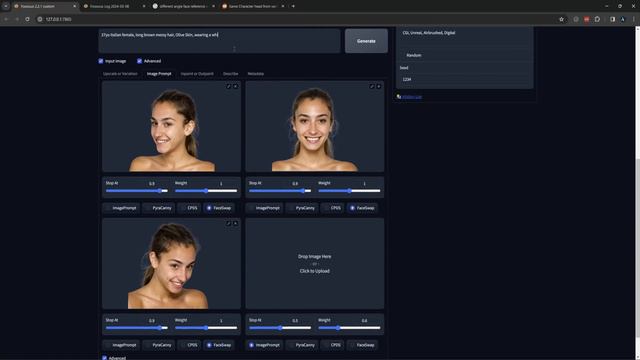Click gray extension icon beside bookmark star
The height and width of the screenshot is (360, 640).
click(576, 19)
